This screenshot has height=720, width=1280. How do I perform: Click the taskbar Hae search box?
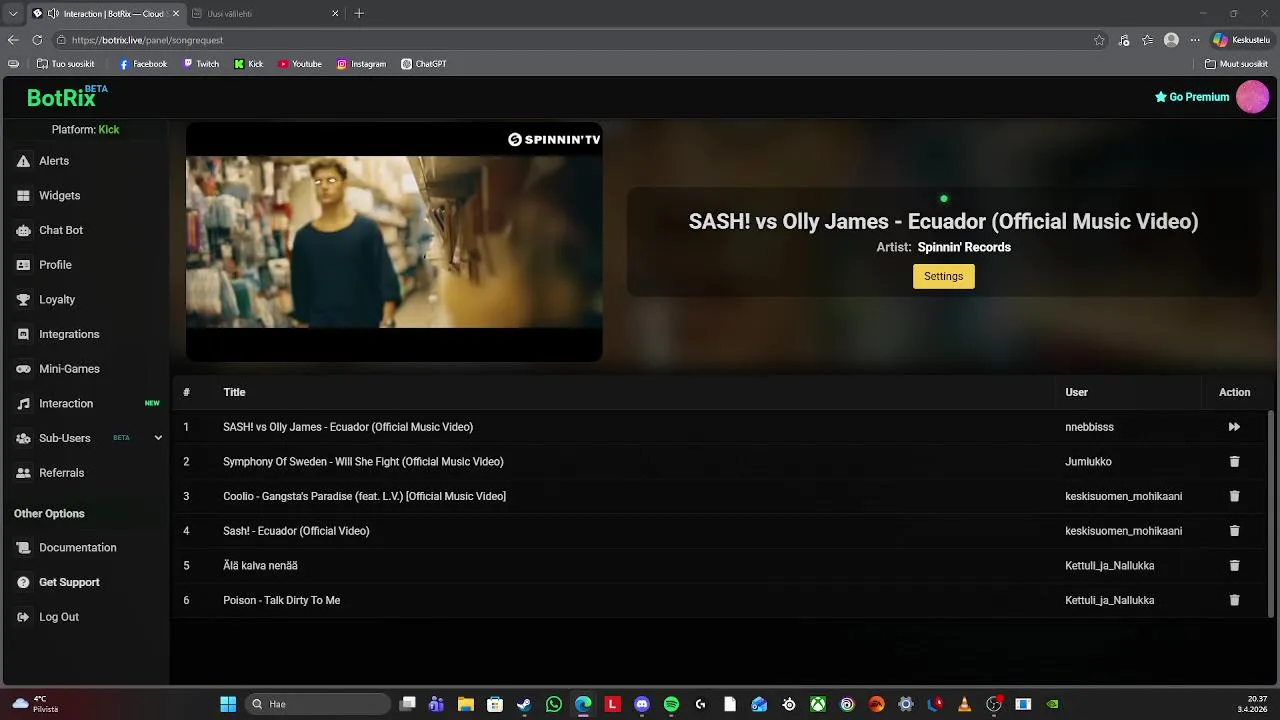click(x=317, y=704)
